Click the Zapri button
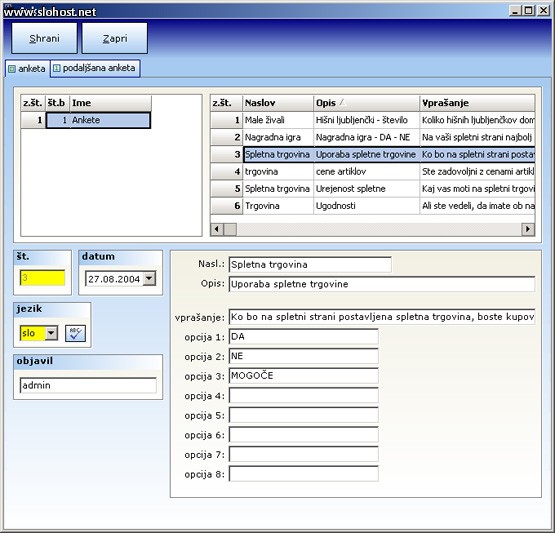 [x=115, y=38]
